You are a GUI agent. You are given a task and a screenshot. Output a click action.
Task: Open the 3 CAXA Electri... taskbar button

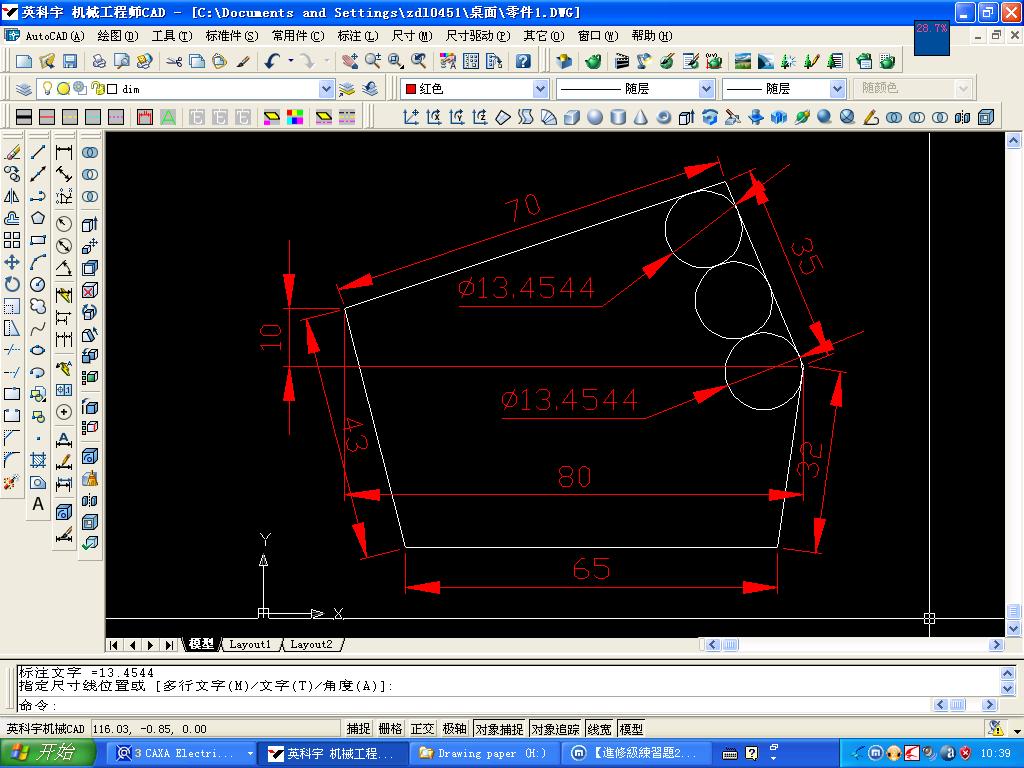pos(181,753)
